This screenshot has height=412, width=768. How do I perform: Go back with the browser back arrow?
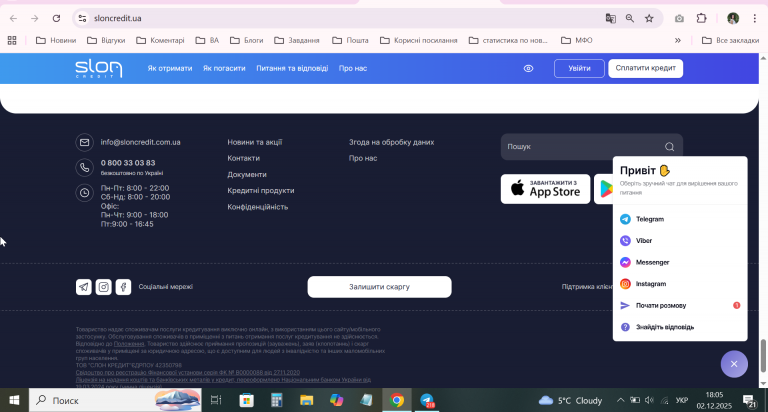(x=13, y=18)
